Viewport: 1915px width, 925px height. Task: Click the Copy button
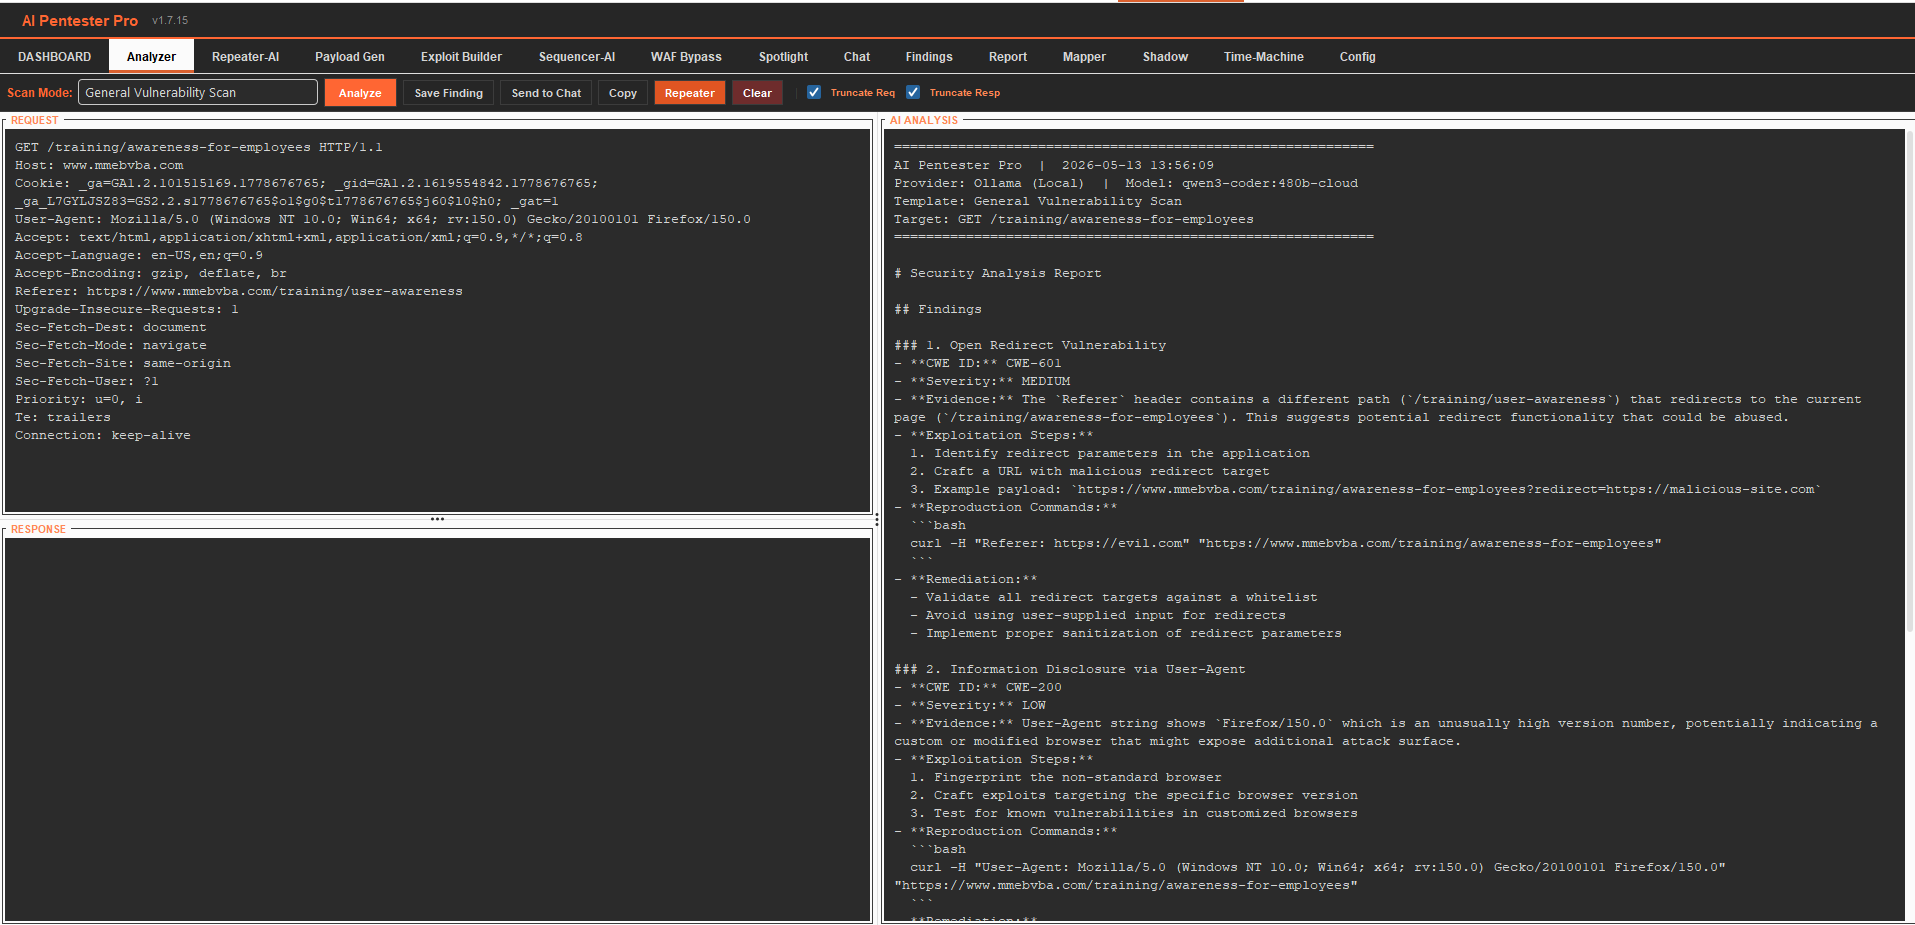pos(623,93)
